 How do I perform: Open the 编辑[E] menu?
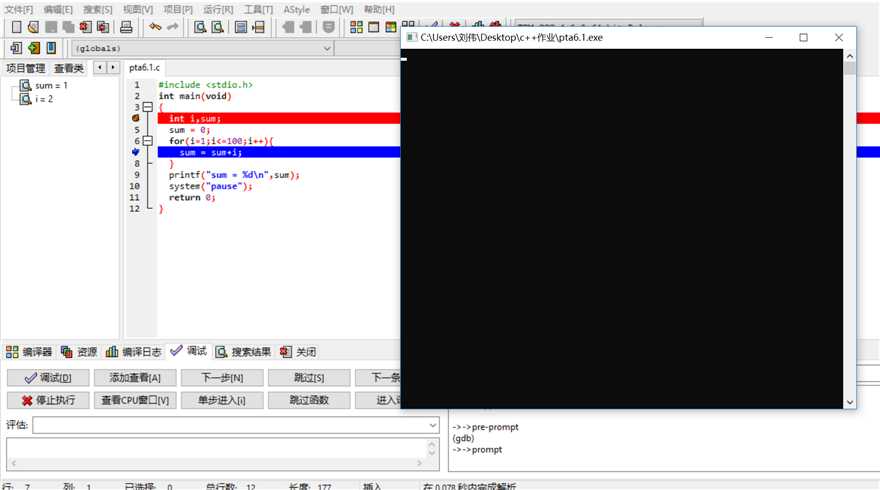(x=58, y=10)
